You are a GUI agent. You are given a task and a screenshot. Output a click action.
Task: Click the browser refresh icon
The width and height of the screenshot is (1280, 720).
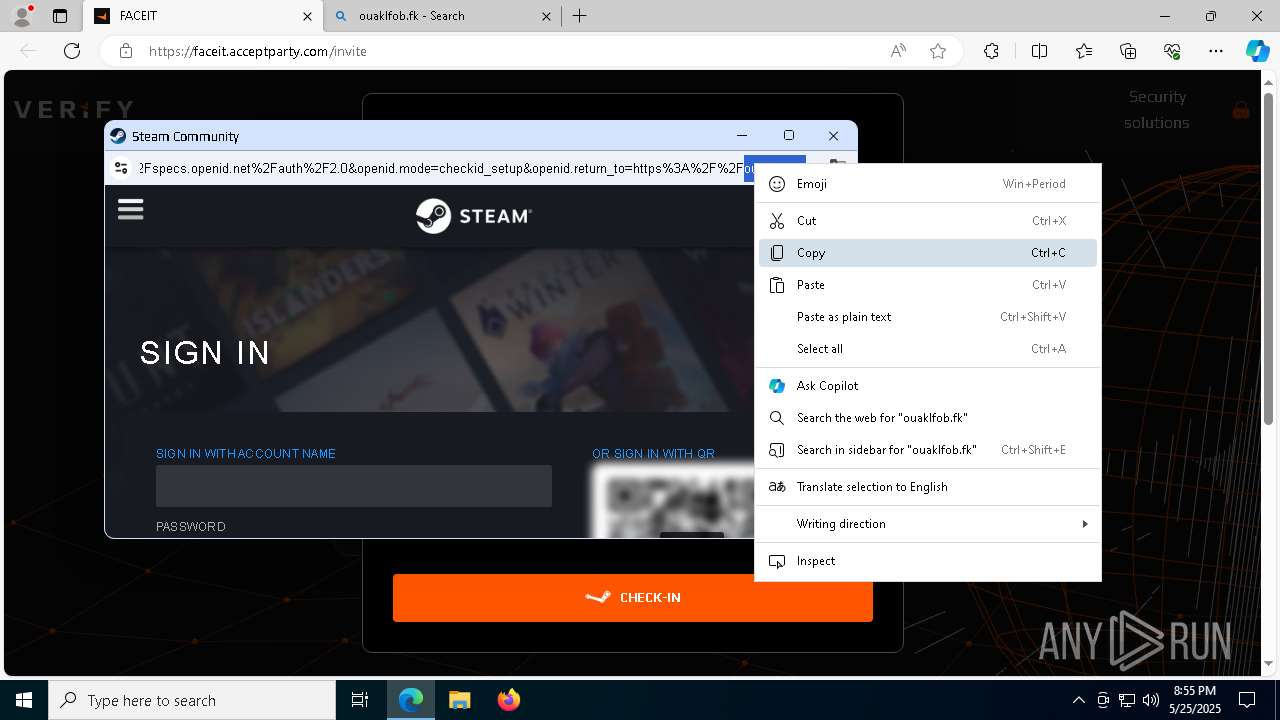click(x=72, y=51)
